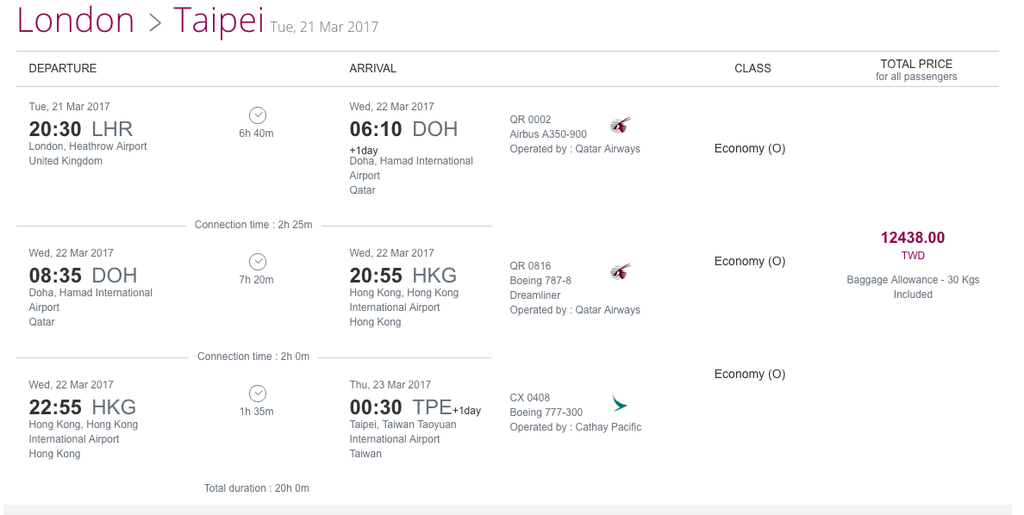Click the Baggage Allowance - 30 Kgs text
Image resolution: width=1024 pixels, height=515 pixels.
click(913, 279)
